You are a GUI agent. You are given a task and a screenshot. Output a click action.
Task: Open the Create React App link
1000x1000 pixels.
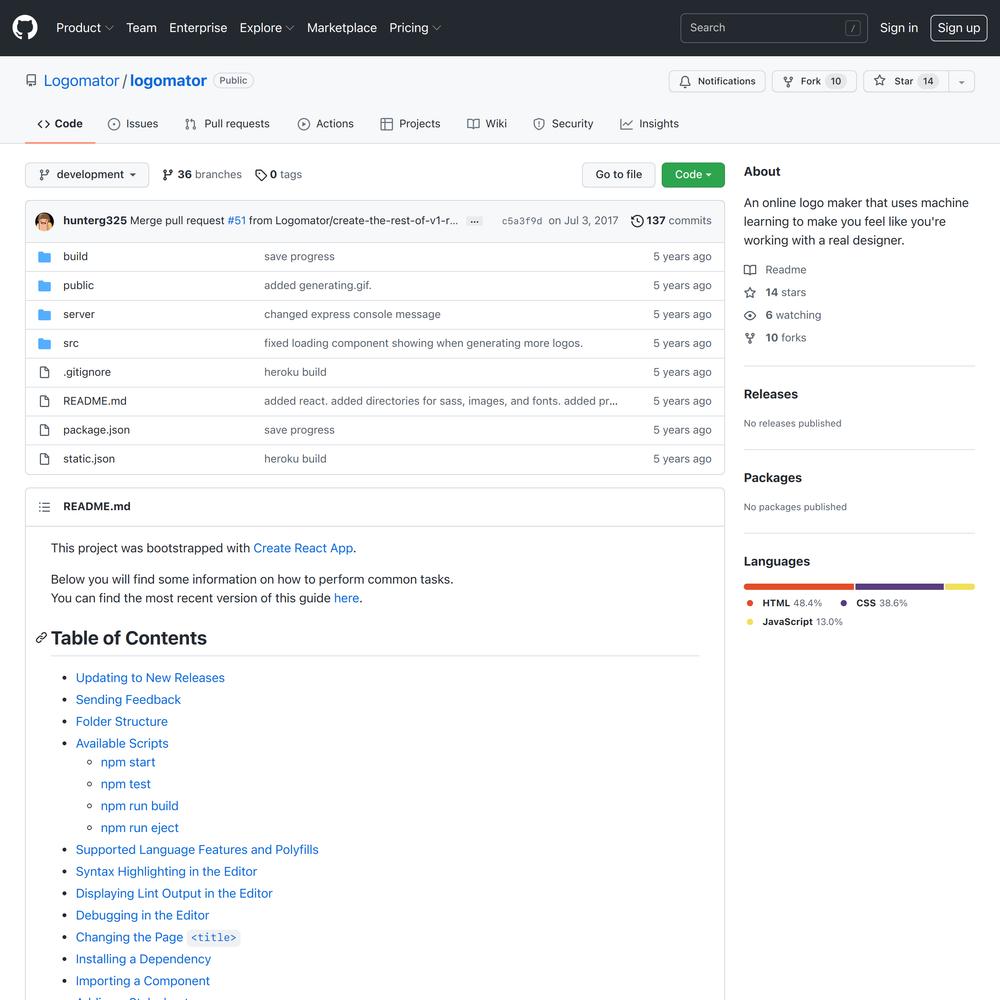(x=303, y=548)
